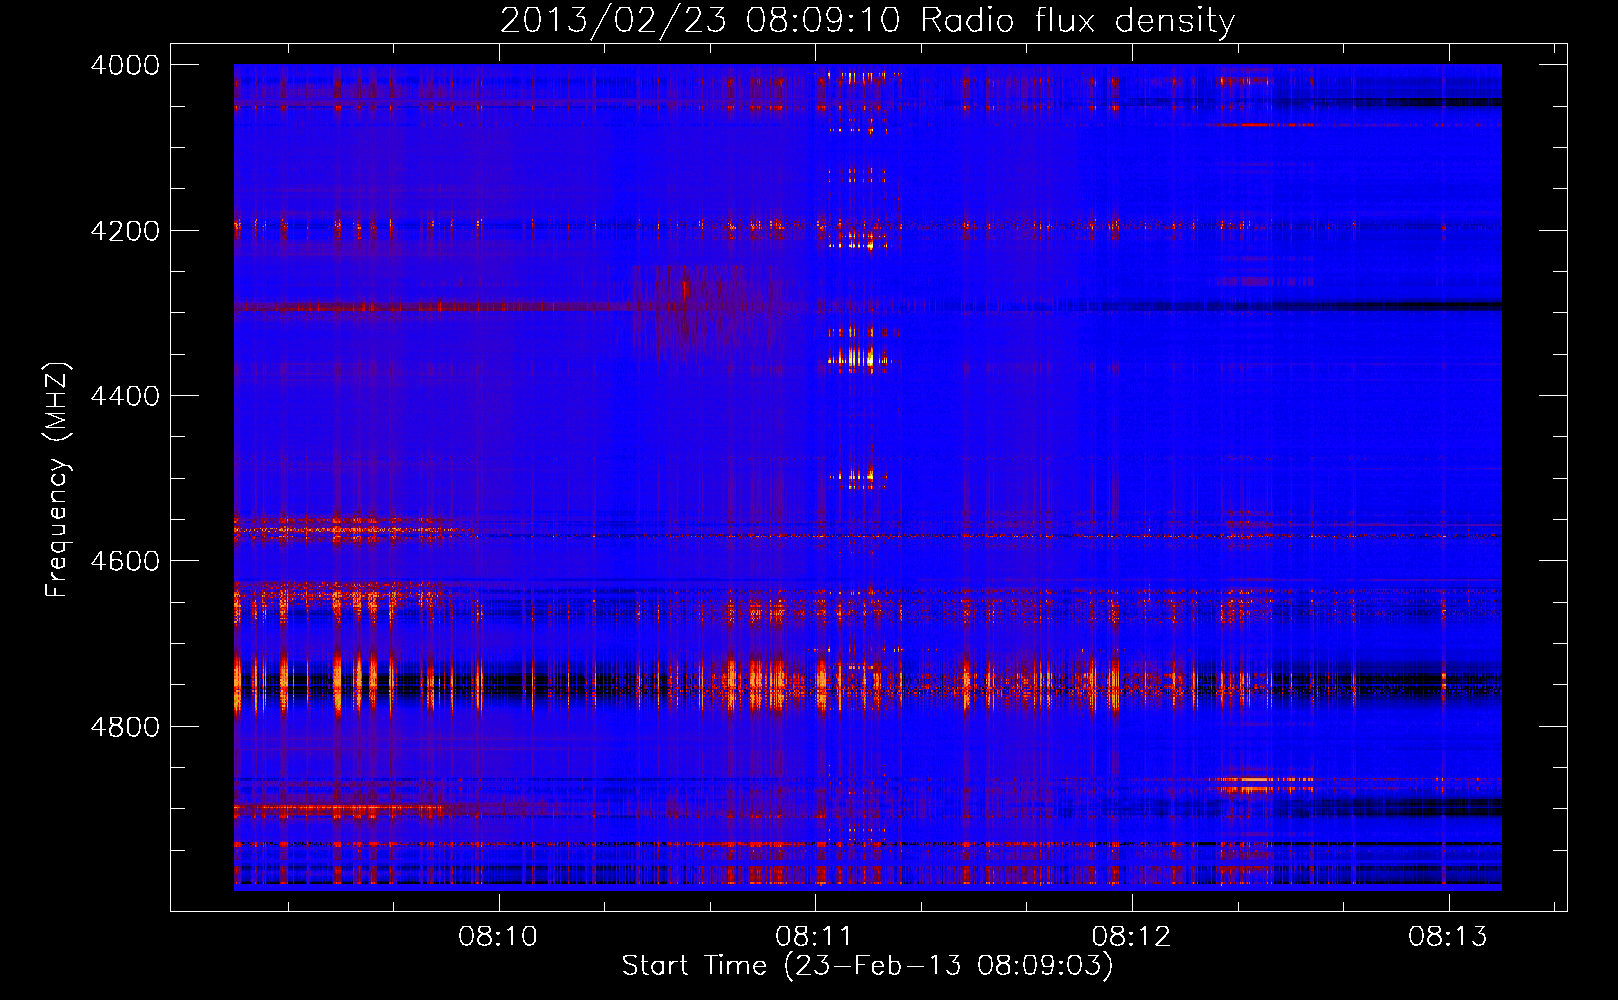Click the 08:11 time axis label

tap(815, 937)
